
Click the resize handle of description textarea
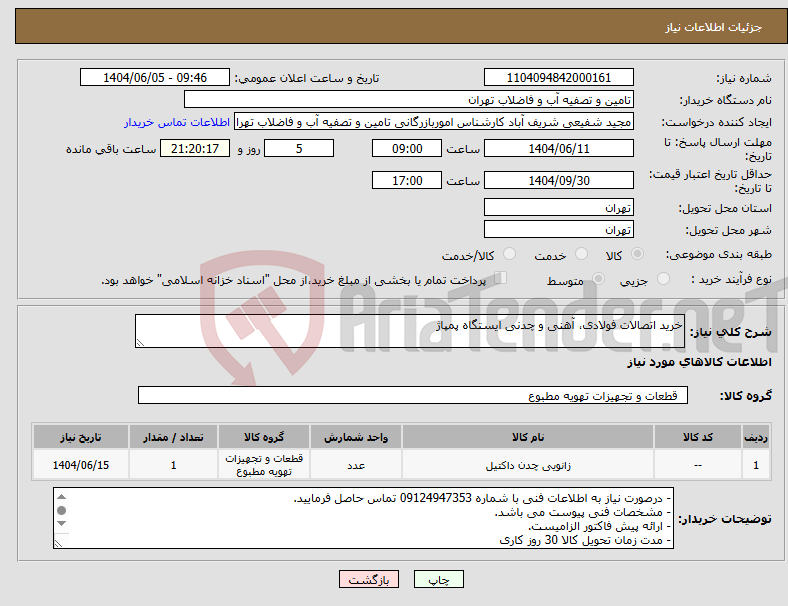pyautogui.click(x=140, y=343)
